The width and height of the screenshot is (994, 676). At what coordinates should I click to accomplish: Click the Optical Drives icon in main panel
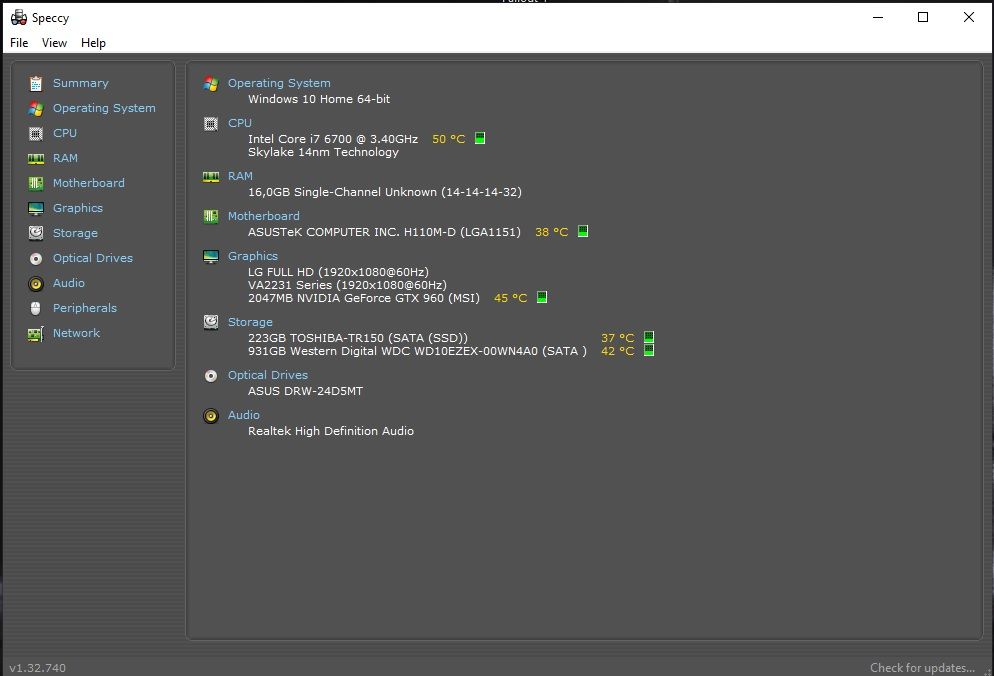click(x=211, y=375)
